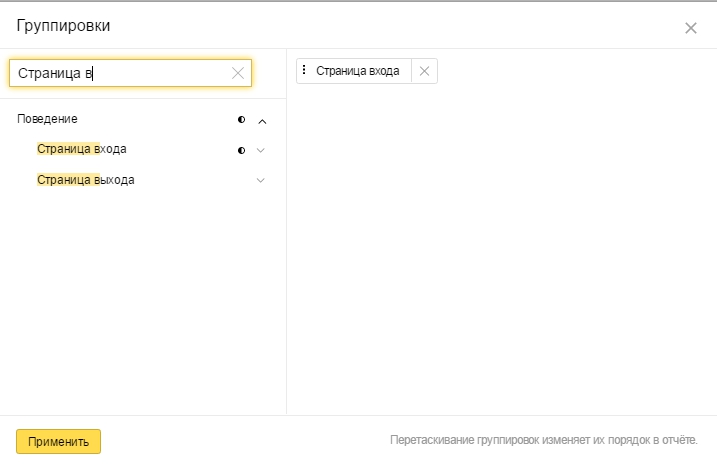The width and height of the screenshot is (717, 466).
Task: Focus the grouping search input field
Action: 123,73
